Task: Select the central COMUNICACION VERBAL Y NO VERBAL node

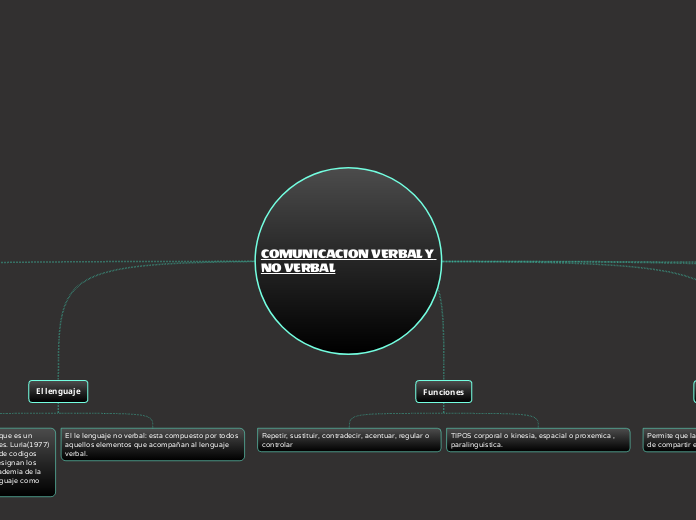Action: point(348,261)
